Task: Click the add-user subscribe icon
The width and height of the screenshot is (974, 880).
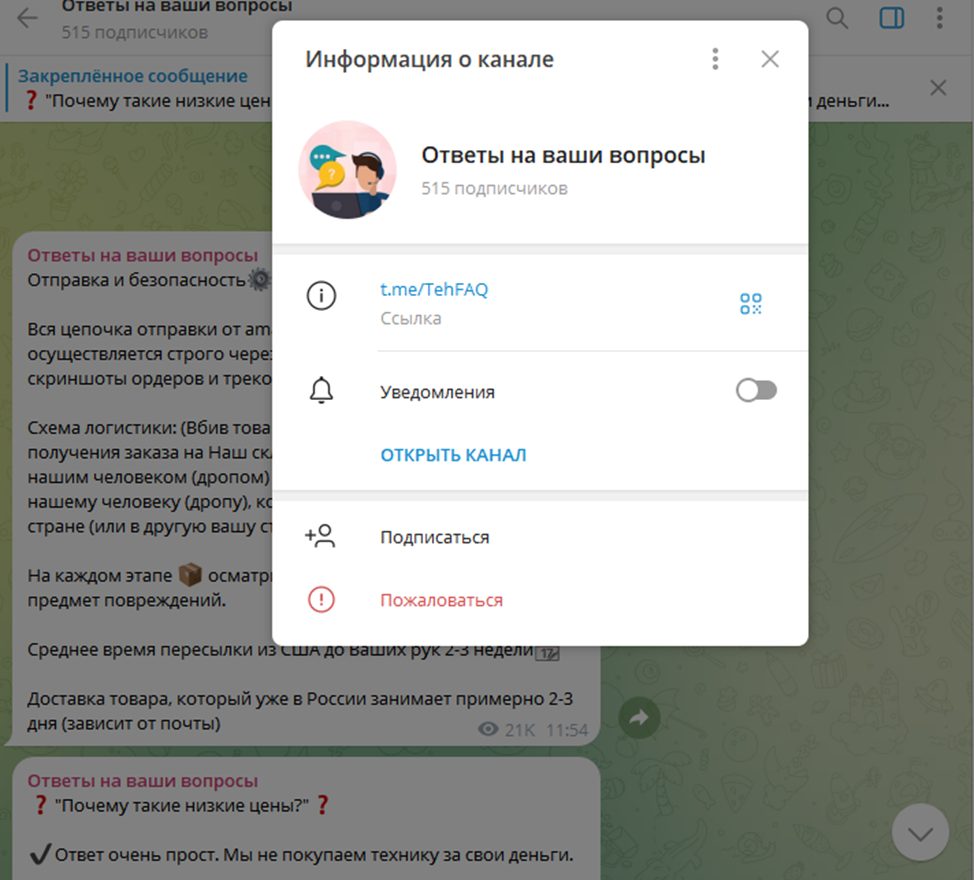Action: click(320, 536)
